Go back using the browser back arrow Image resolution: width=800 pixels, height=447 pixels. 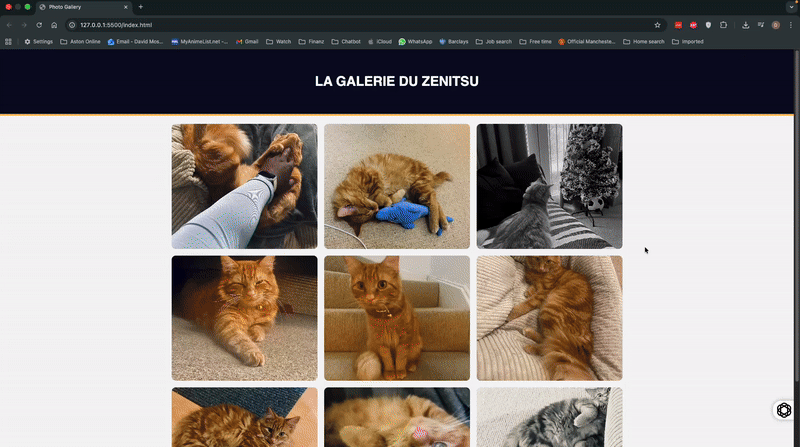[9, 25]
